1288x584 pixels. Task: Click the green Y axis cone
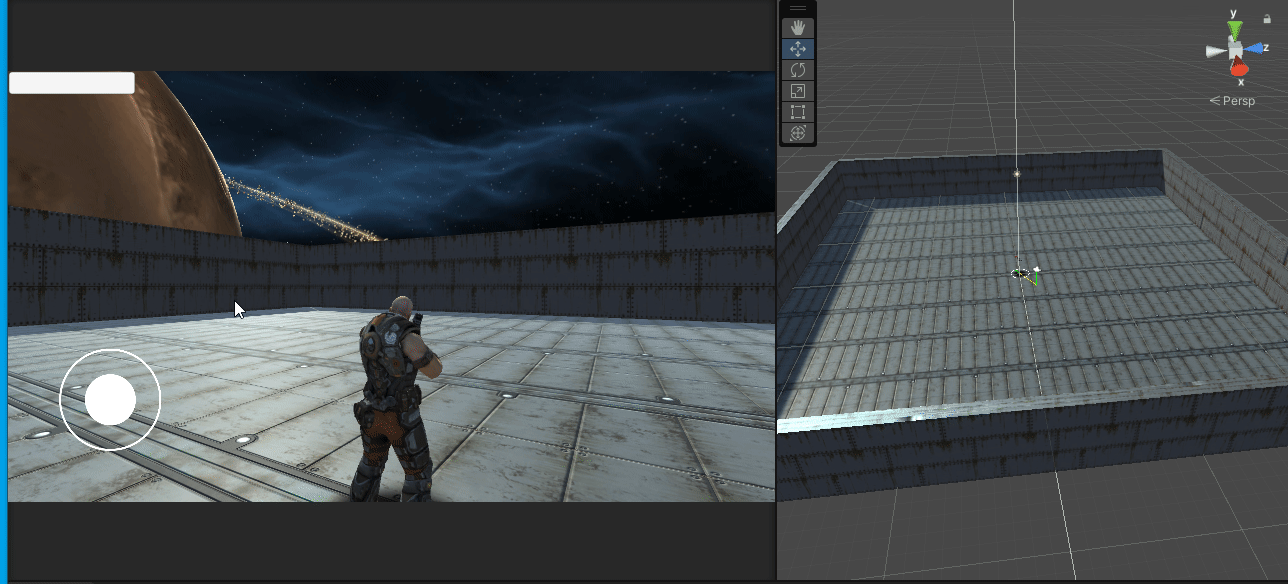pyautogui.click(x=1235, y=28)
